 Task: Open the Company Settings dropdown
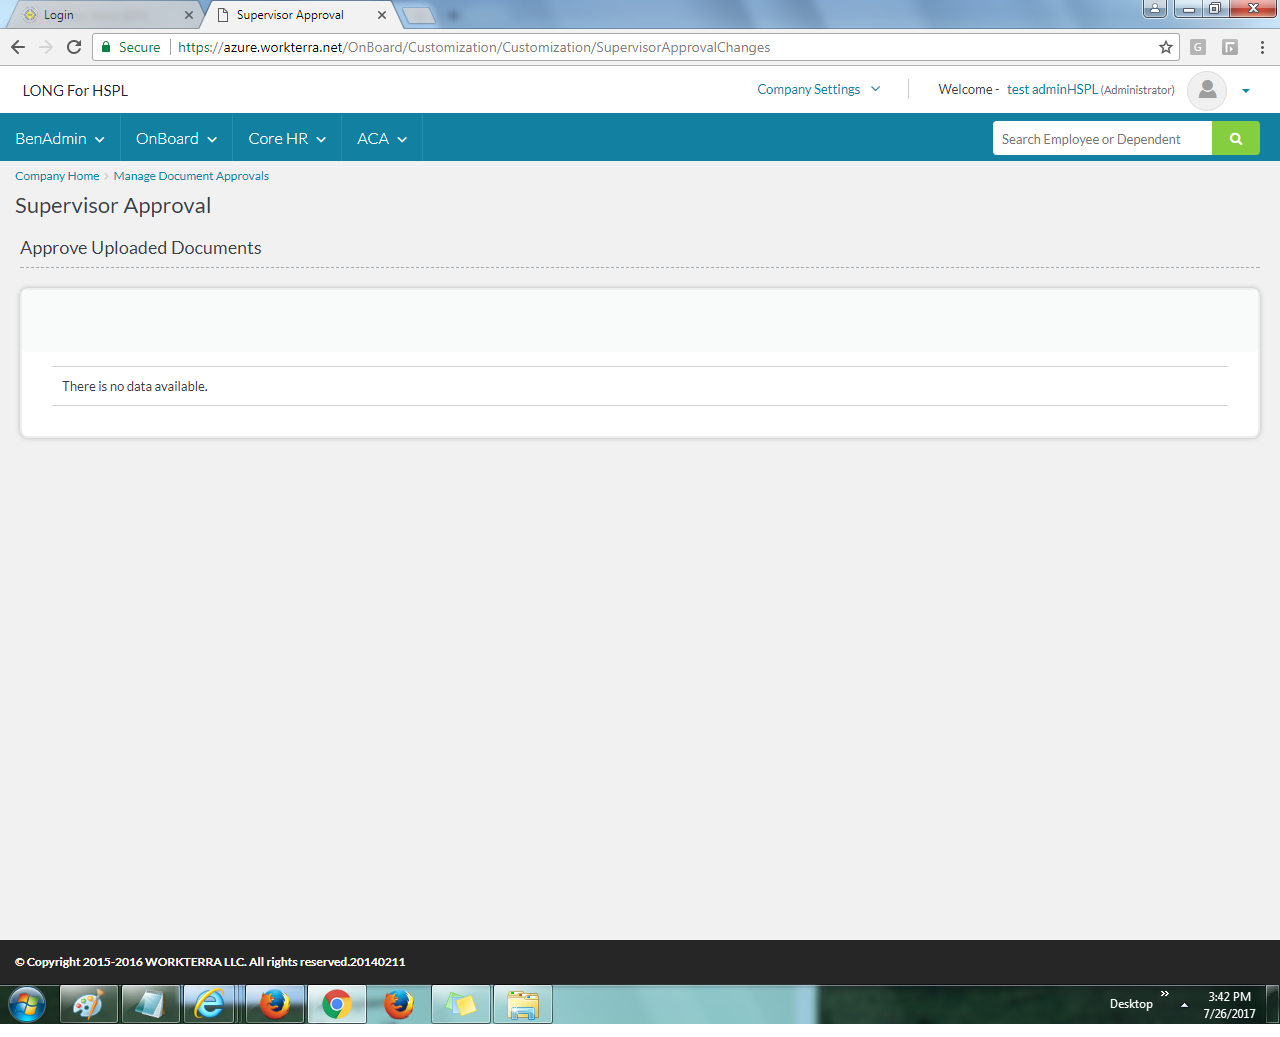tap(818, 89)
